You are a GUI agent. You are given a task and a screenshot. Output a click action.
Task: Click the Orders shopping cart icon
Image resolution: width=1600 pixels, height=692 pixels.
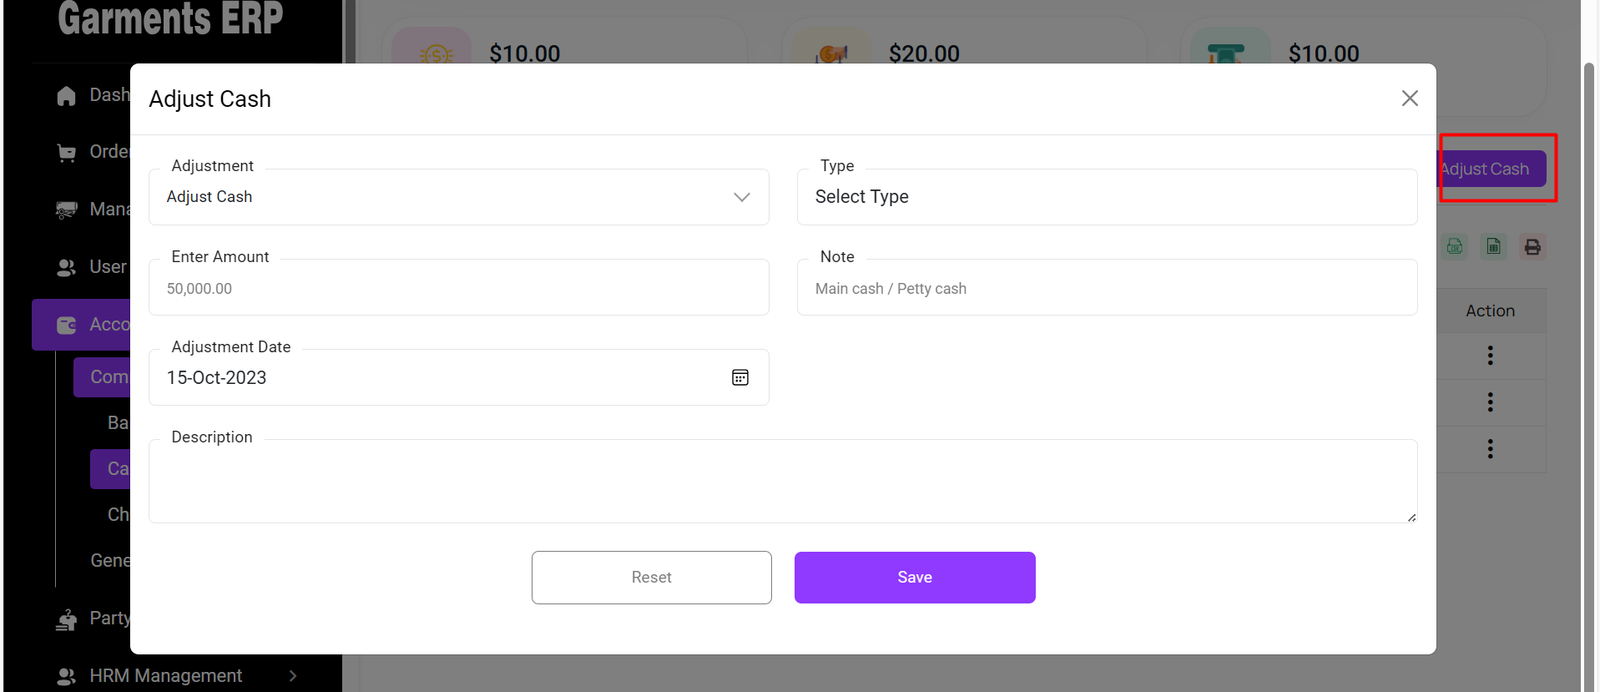pos(66,153)
